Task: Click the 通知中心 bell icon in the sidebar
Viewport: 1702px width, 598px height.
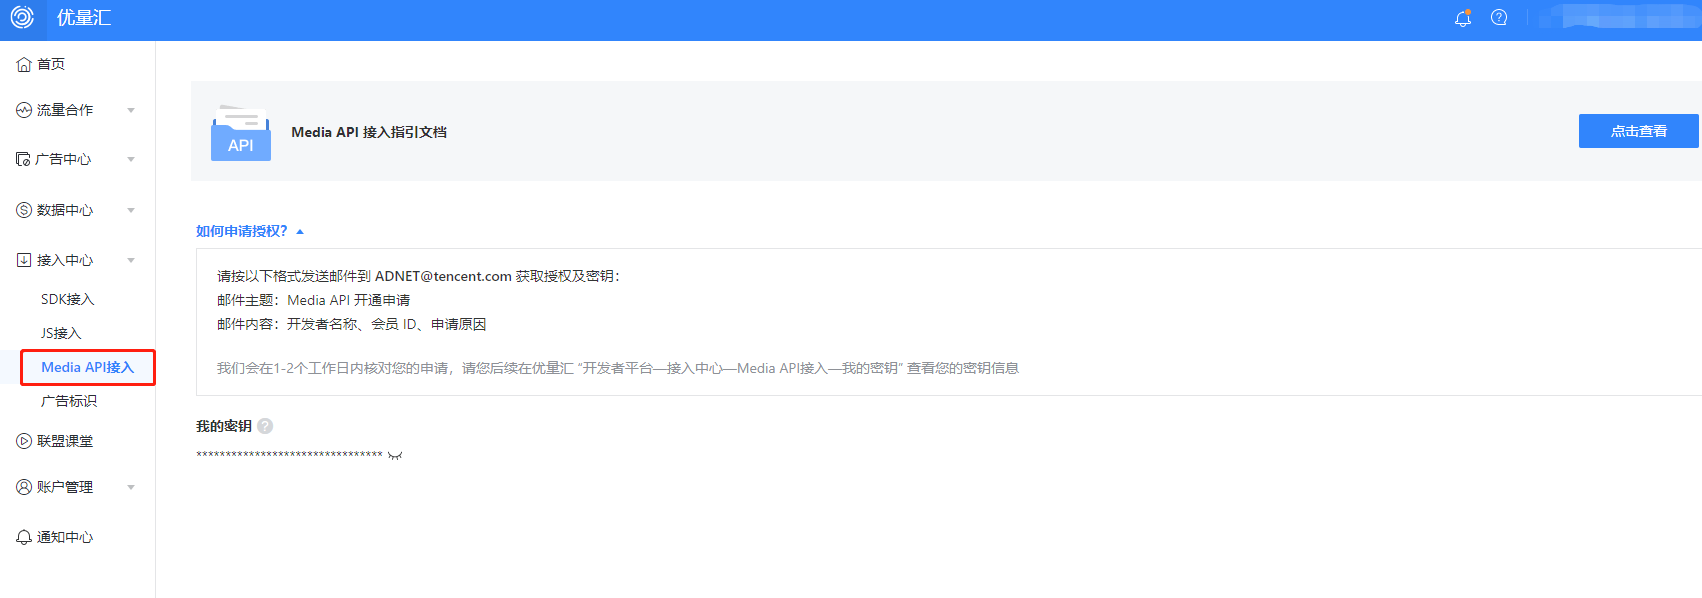Action: pyautogui.click(x=24, y=537)
